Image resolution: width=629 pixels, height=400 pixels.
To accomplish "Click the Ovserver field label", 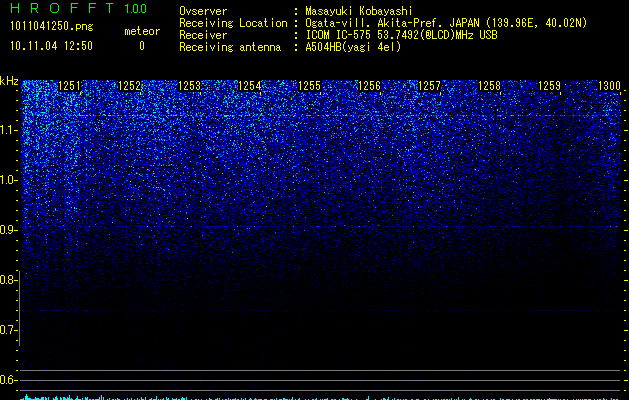I will (x=203, y=11).
